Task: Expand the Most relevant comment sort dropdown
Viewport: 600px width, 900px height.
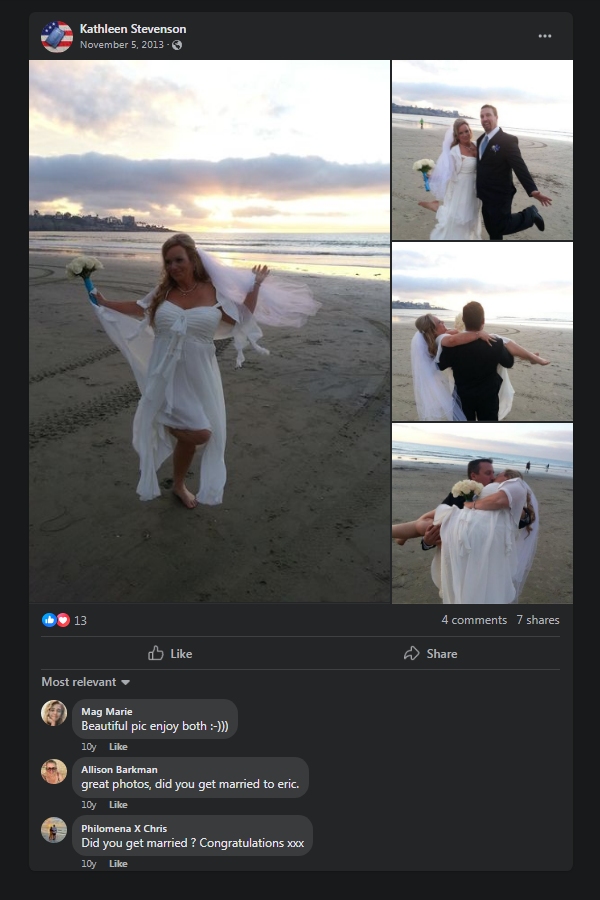Action: click(86, 682)
